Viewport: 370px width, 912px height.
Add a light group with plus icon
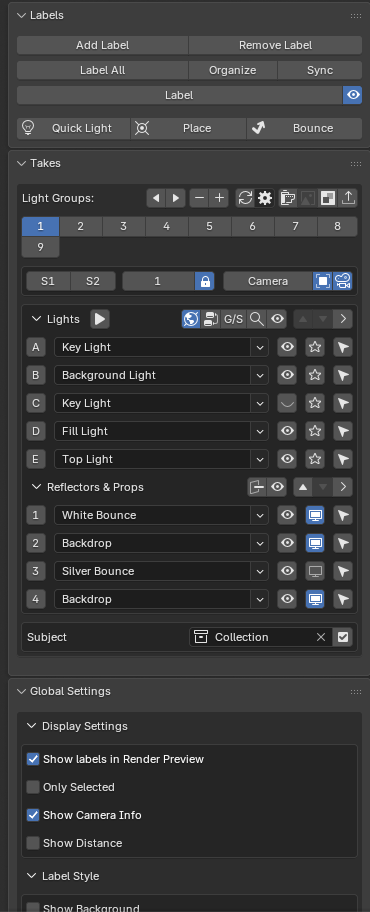click(x=219, y=198)
